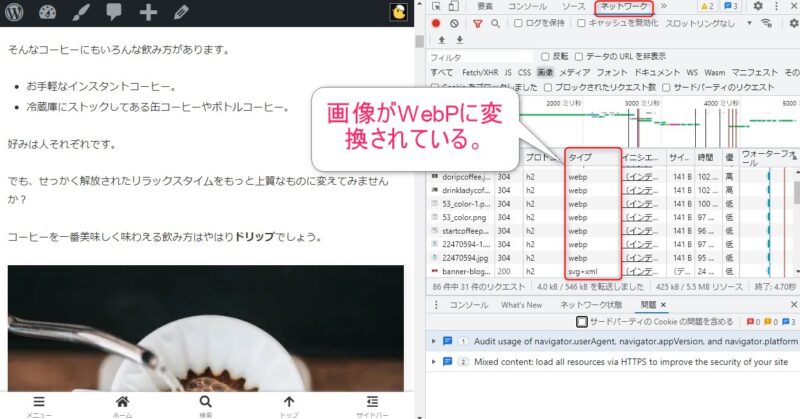
Task: Open the ネットワーク状態 drawer tab
Action: pyautogui.click(x=590, y=305)
